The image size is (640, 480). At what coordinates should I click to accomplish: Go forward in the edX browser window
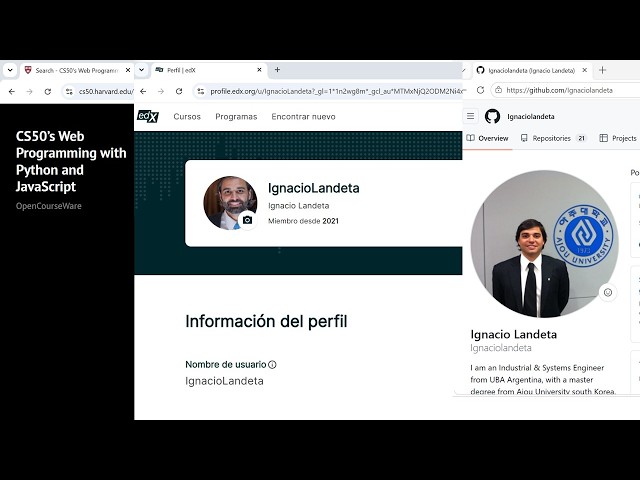pos(161,91)
